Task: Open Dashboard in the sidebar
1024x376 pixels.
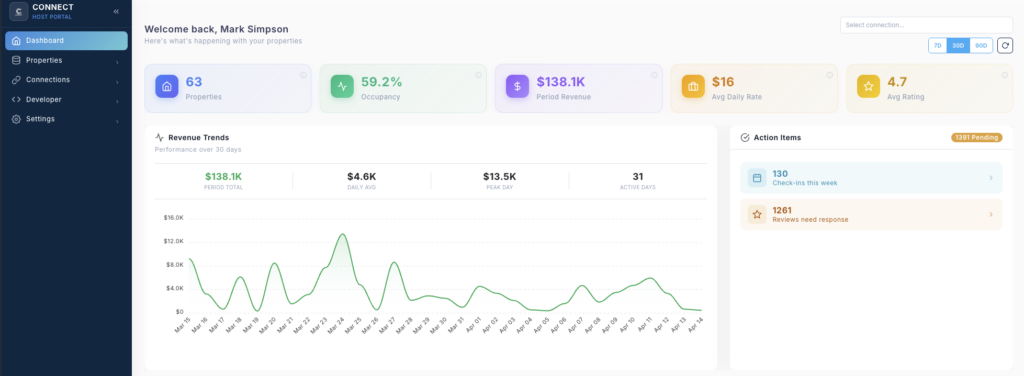Action: [66, 40]
